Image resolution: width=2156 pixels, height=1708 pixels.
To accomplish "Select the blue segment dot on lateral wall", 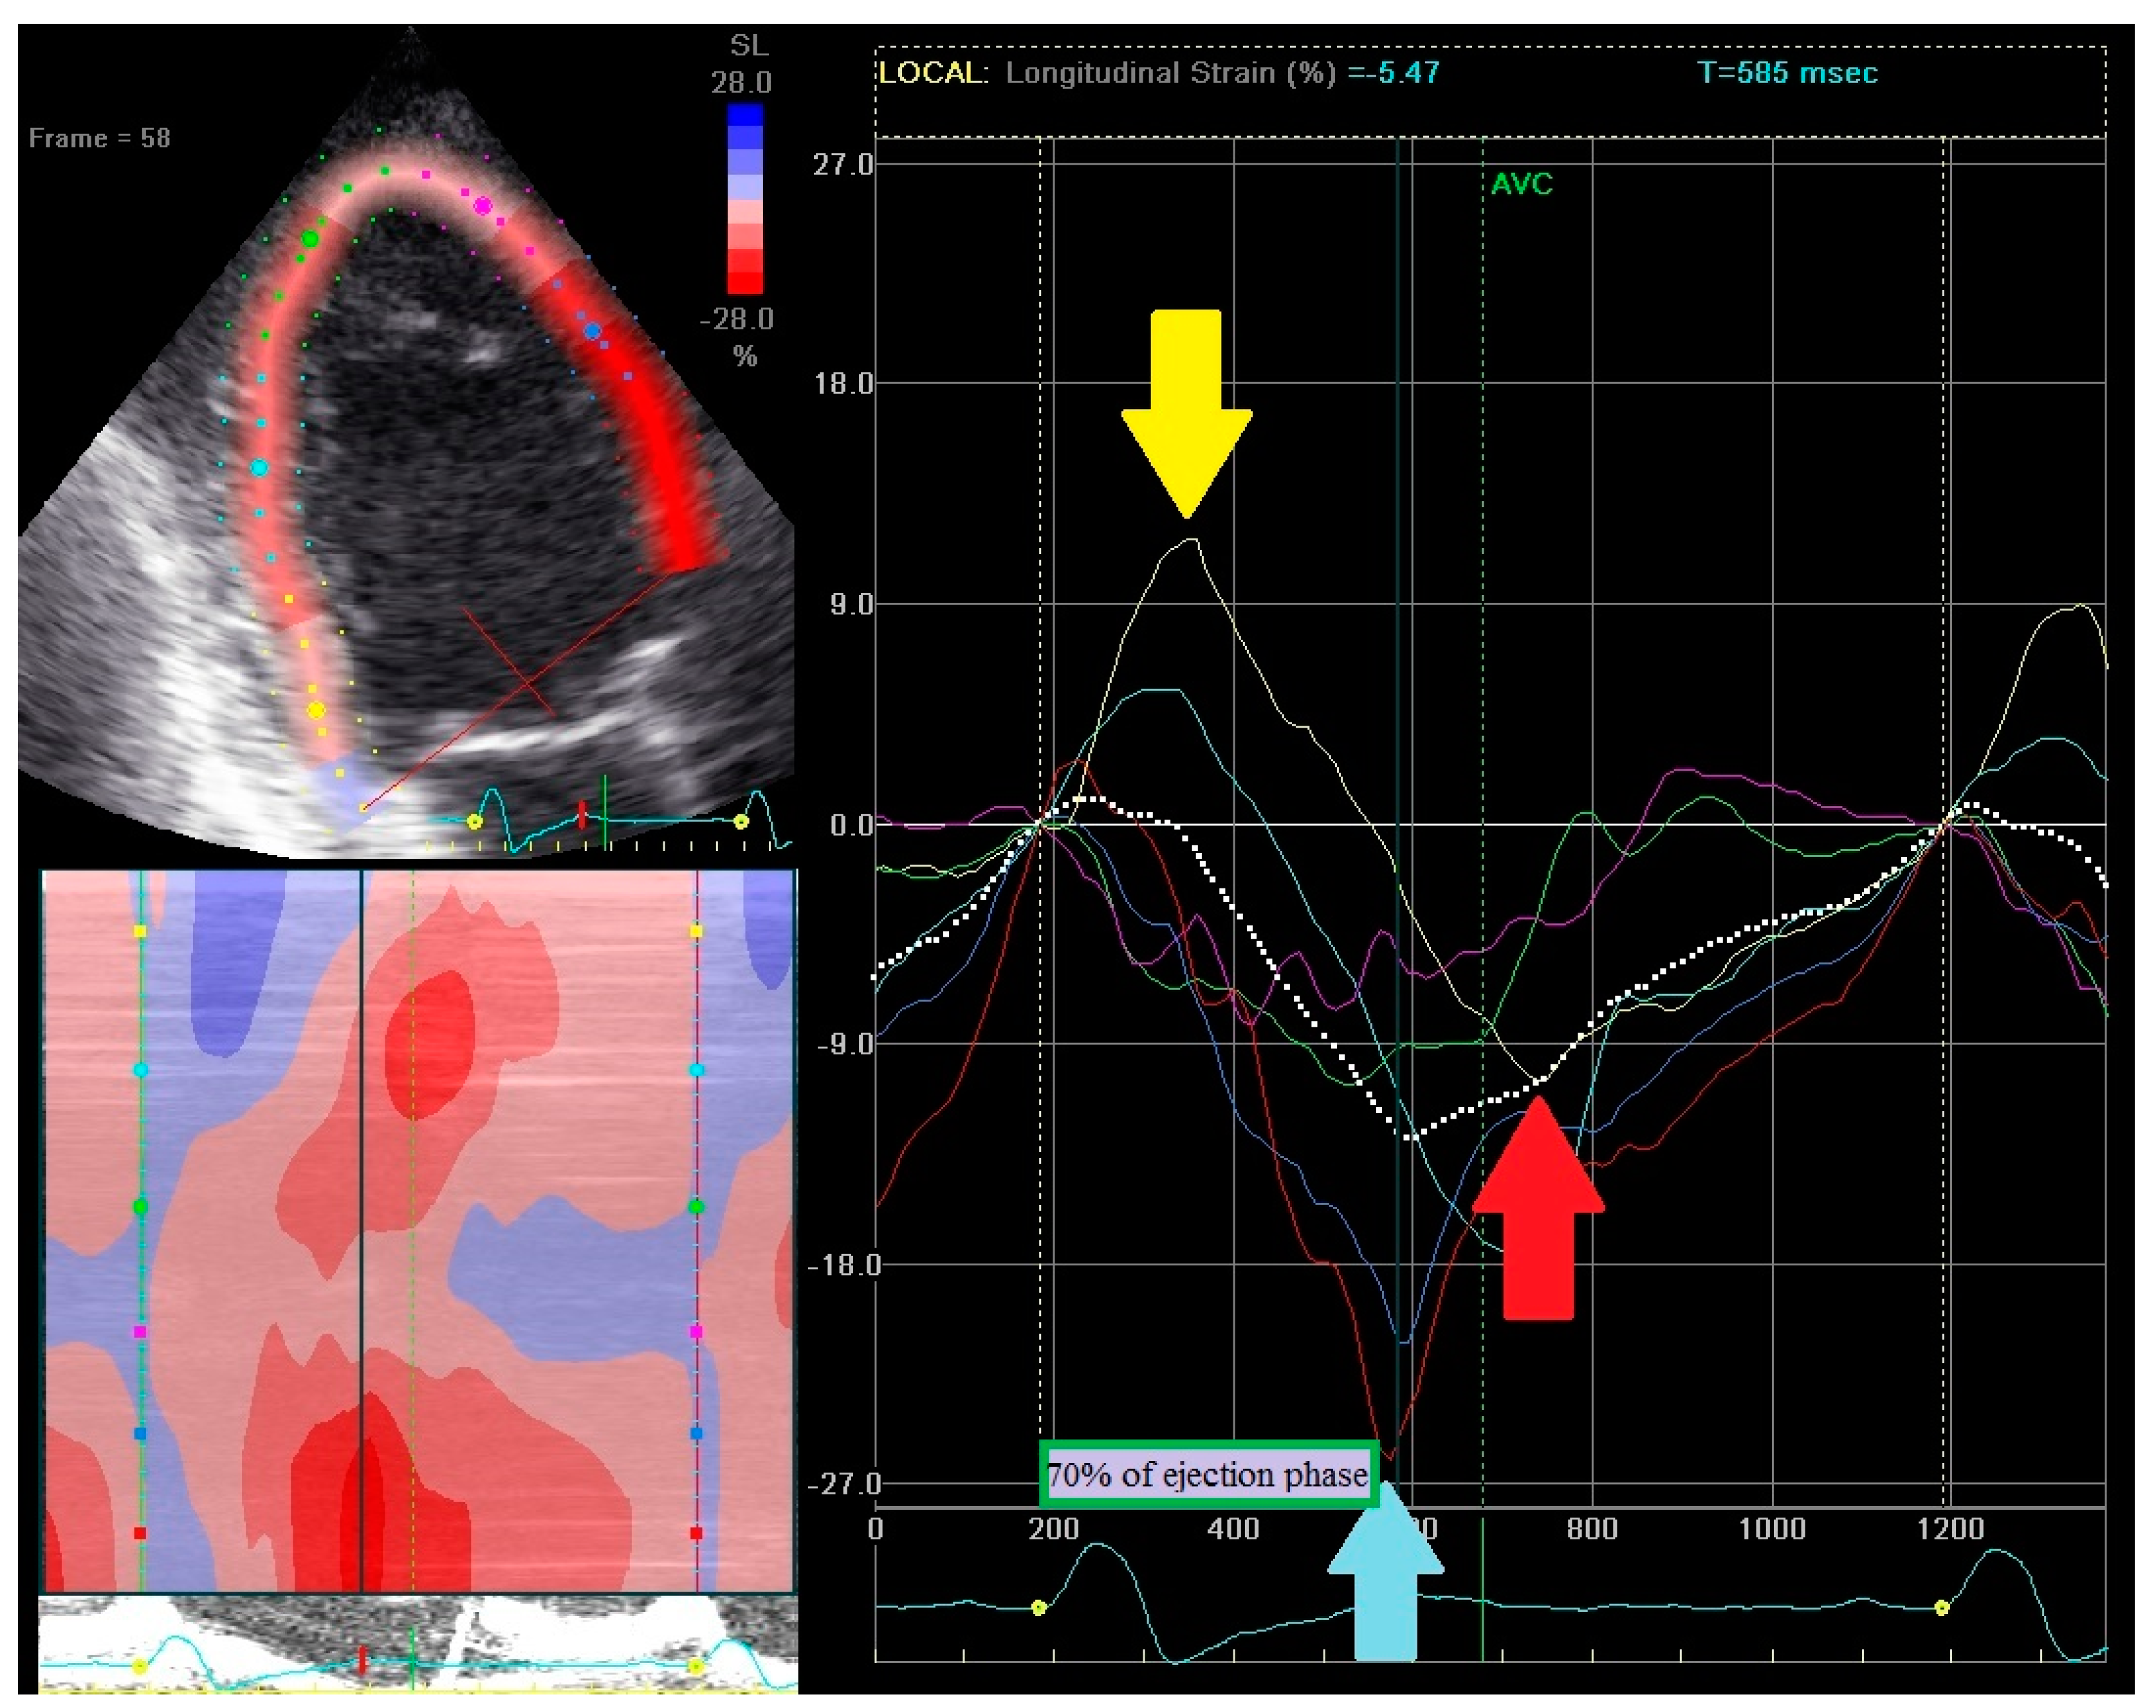I will 592,331.
